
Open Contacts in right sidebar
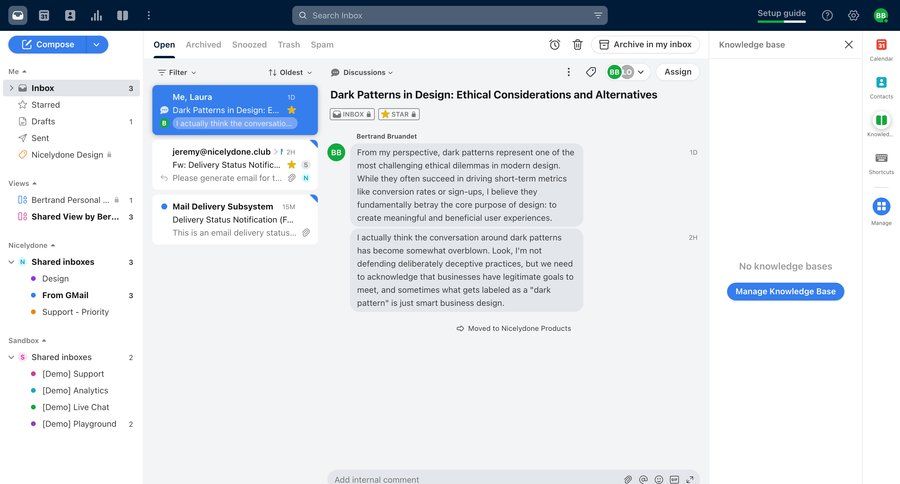point(881,87)
